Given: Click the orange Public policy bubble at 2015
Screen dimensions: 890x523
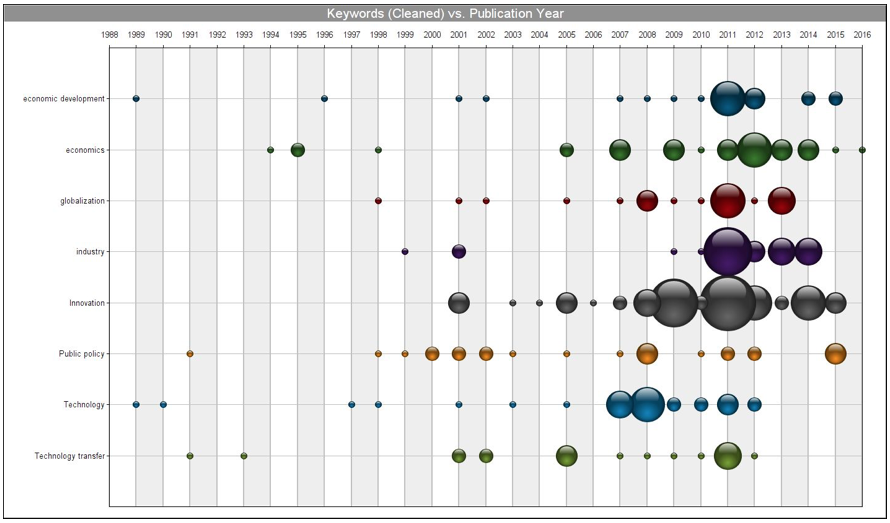Looking at the screenshot, I should pos(836,353).
